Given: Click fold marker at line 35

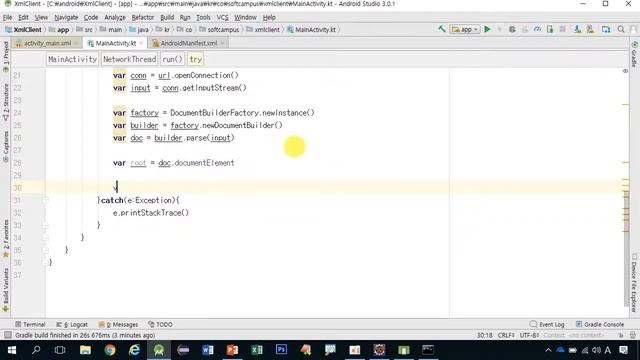Looking at the screenshot, I should click(x=45, y=250).
